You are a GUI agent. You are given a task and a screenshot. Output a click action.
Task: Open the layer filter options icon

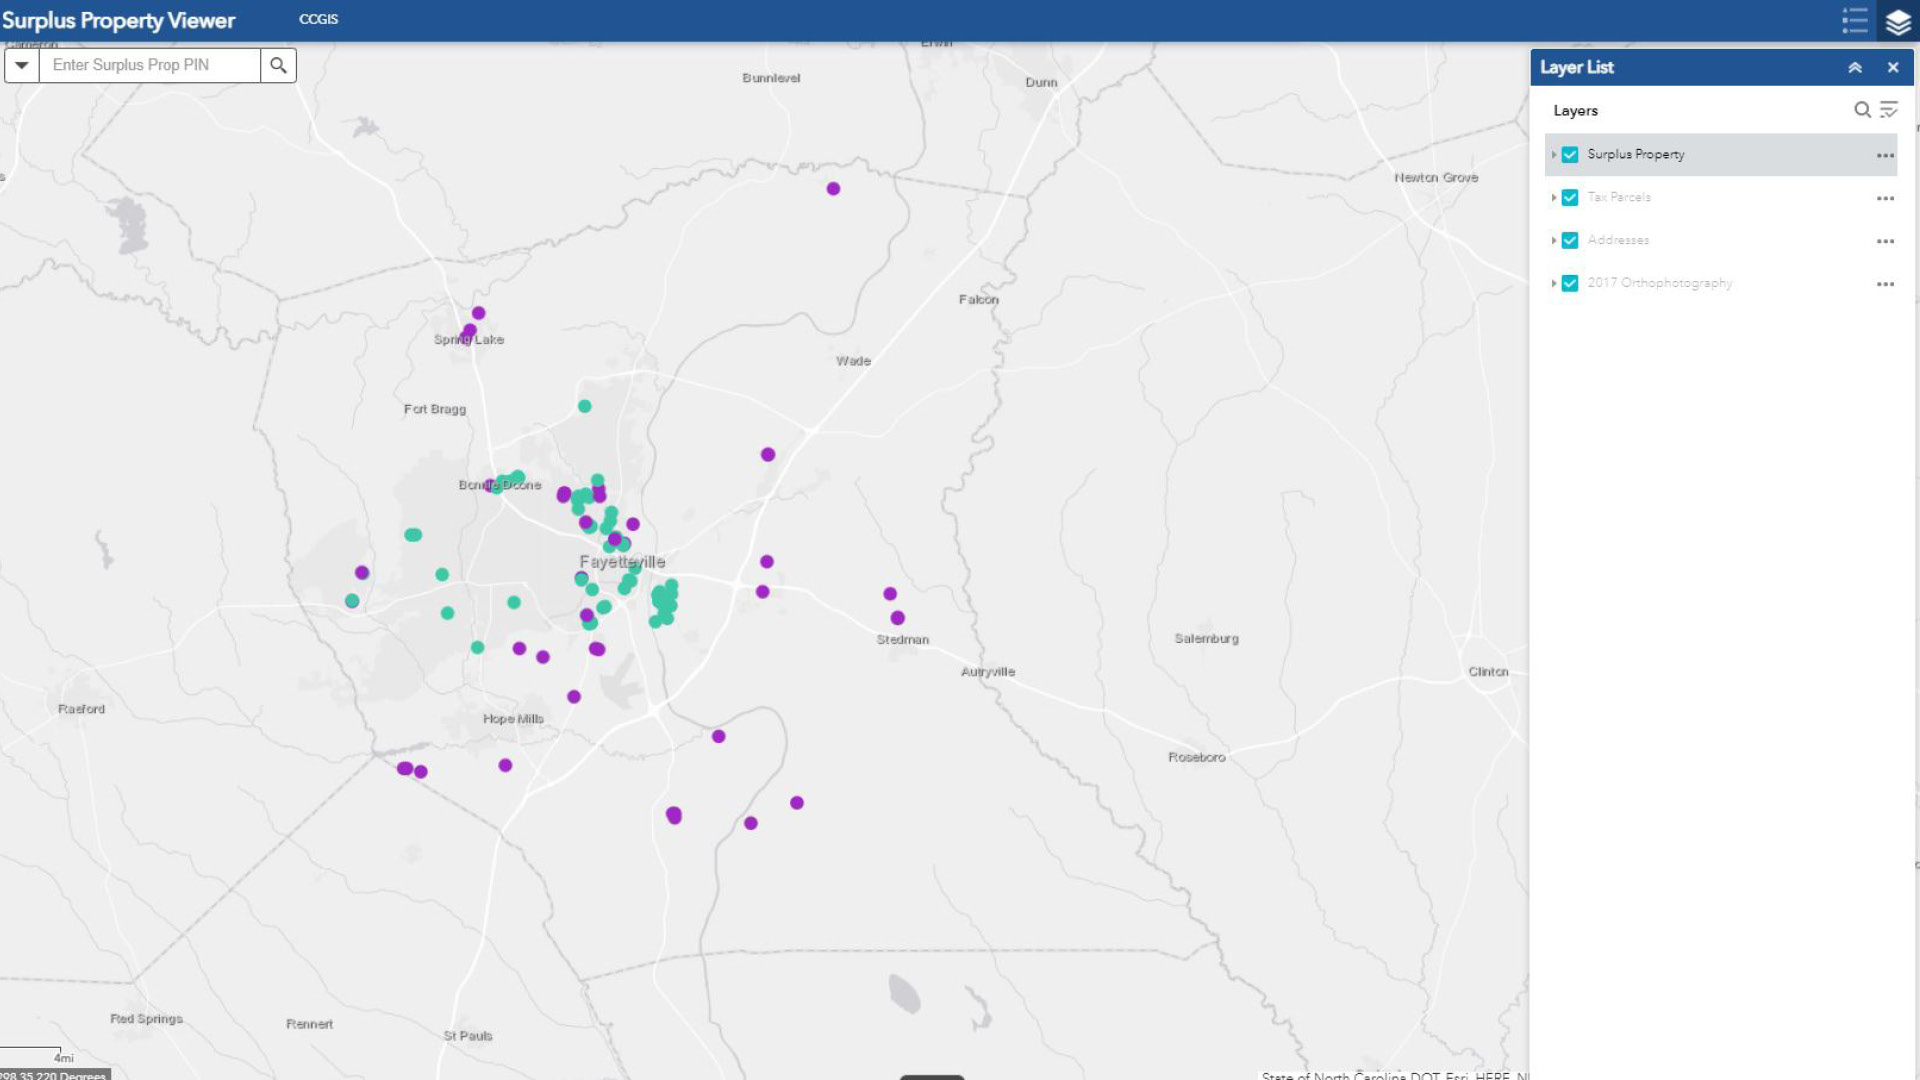[1888, 110]
